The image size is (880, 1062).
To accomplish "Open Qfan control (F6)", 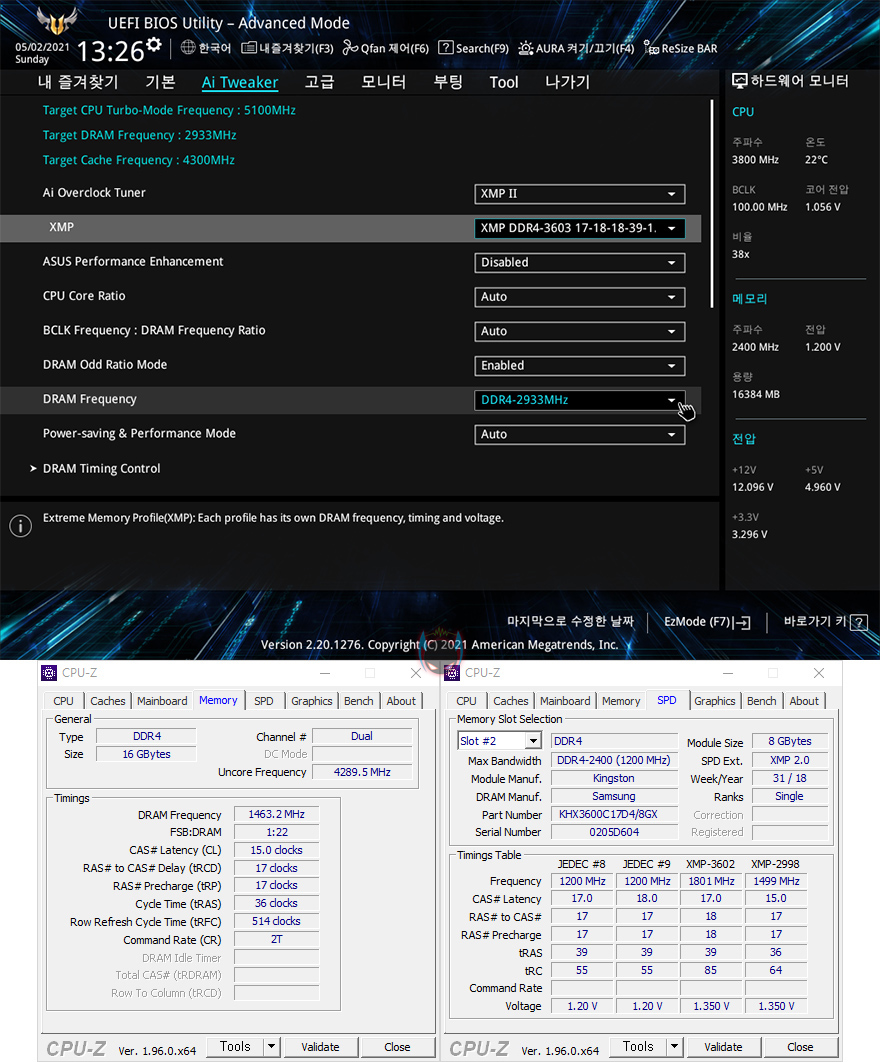I will pyautogui.click(x=385, y=48).
